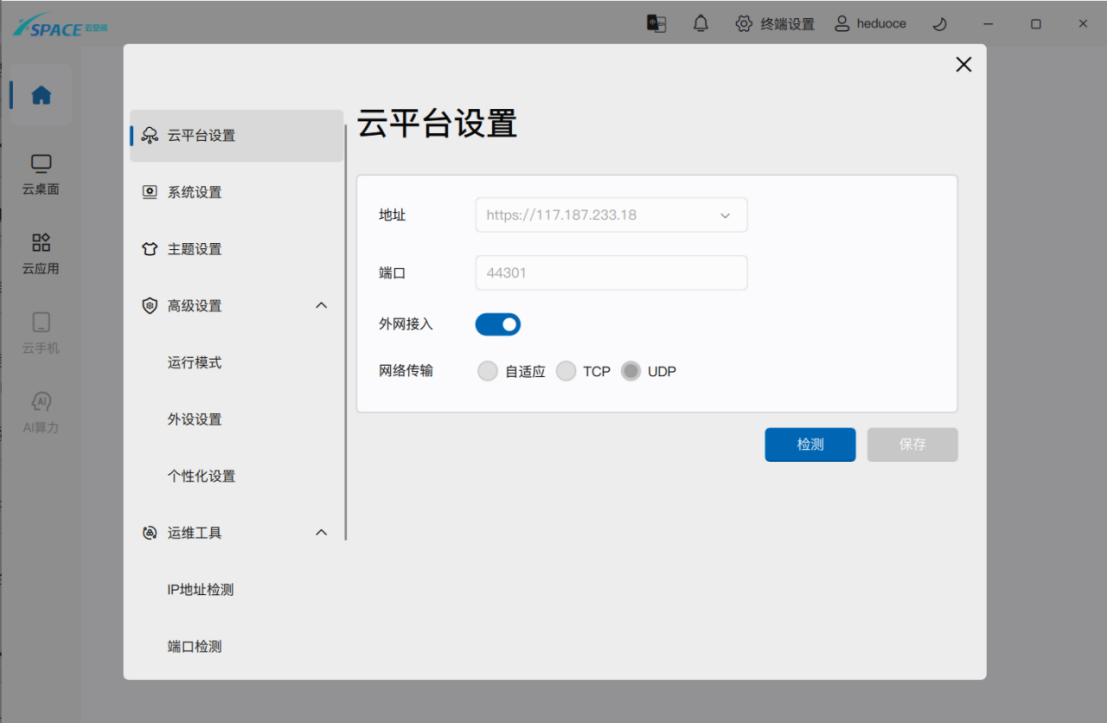Select the 自适应 radio button
This screenshot has width=1107, height=723.
488,371
